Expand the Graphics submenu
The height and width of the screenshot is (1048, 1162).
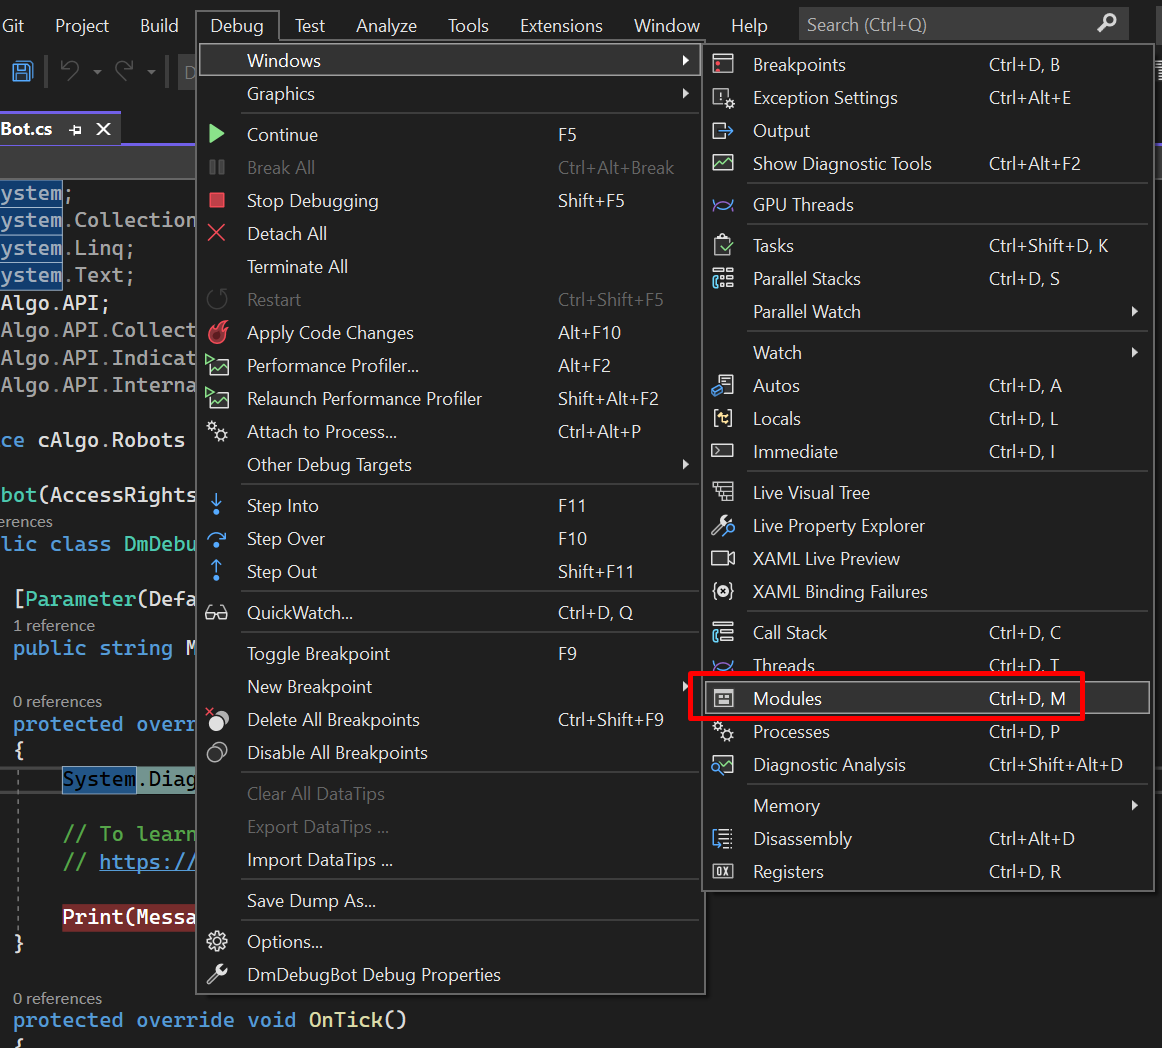point(450,93)
